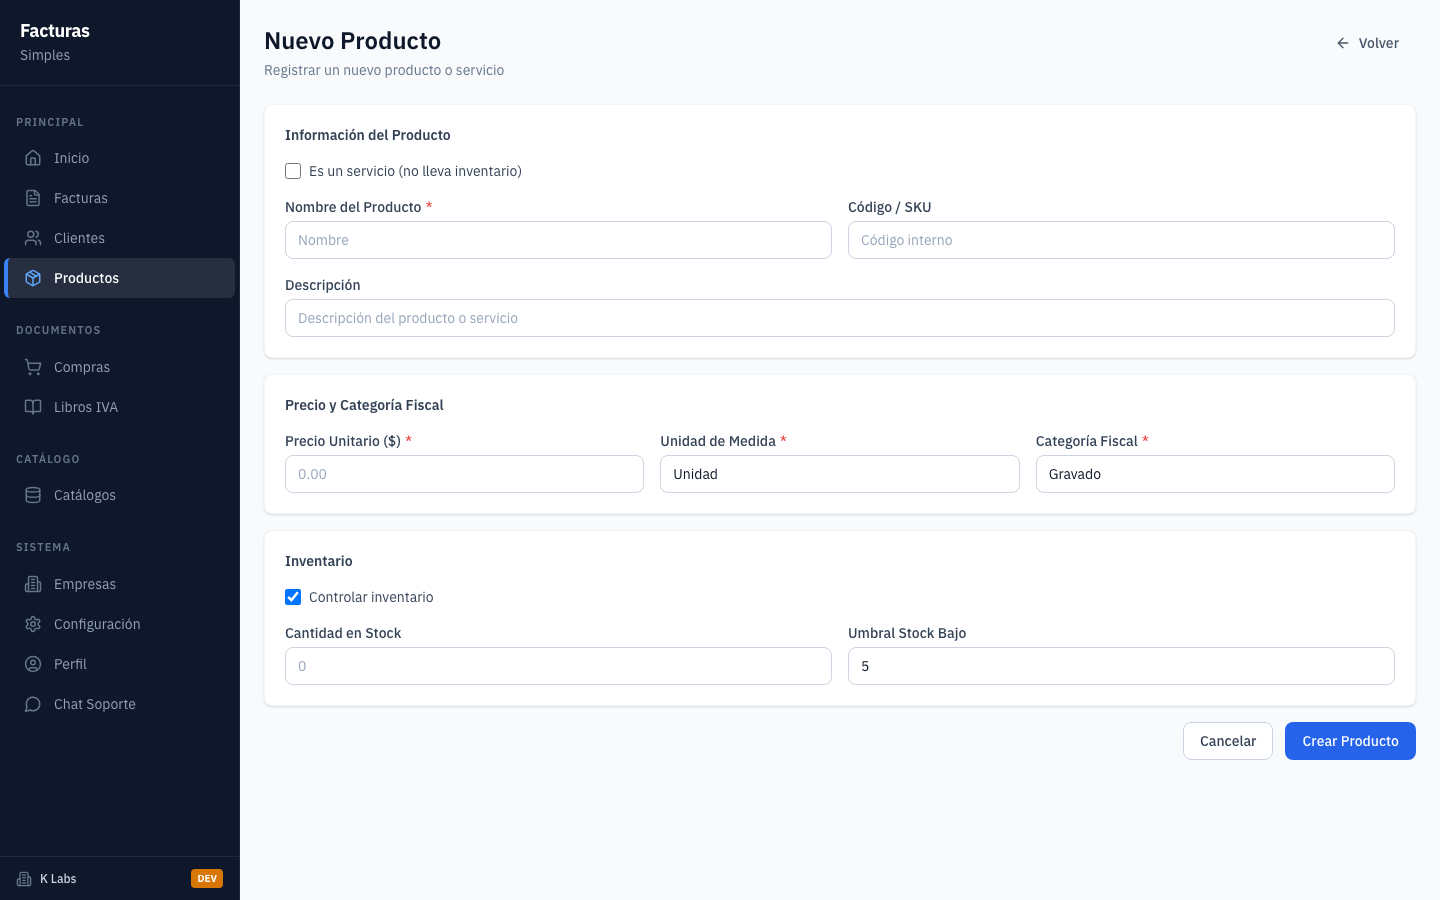Screen dimensions: 1440x900
Task: Click the Umbral Stock Bajo field
Action: click(x=1121, y=666)
